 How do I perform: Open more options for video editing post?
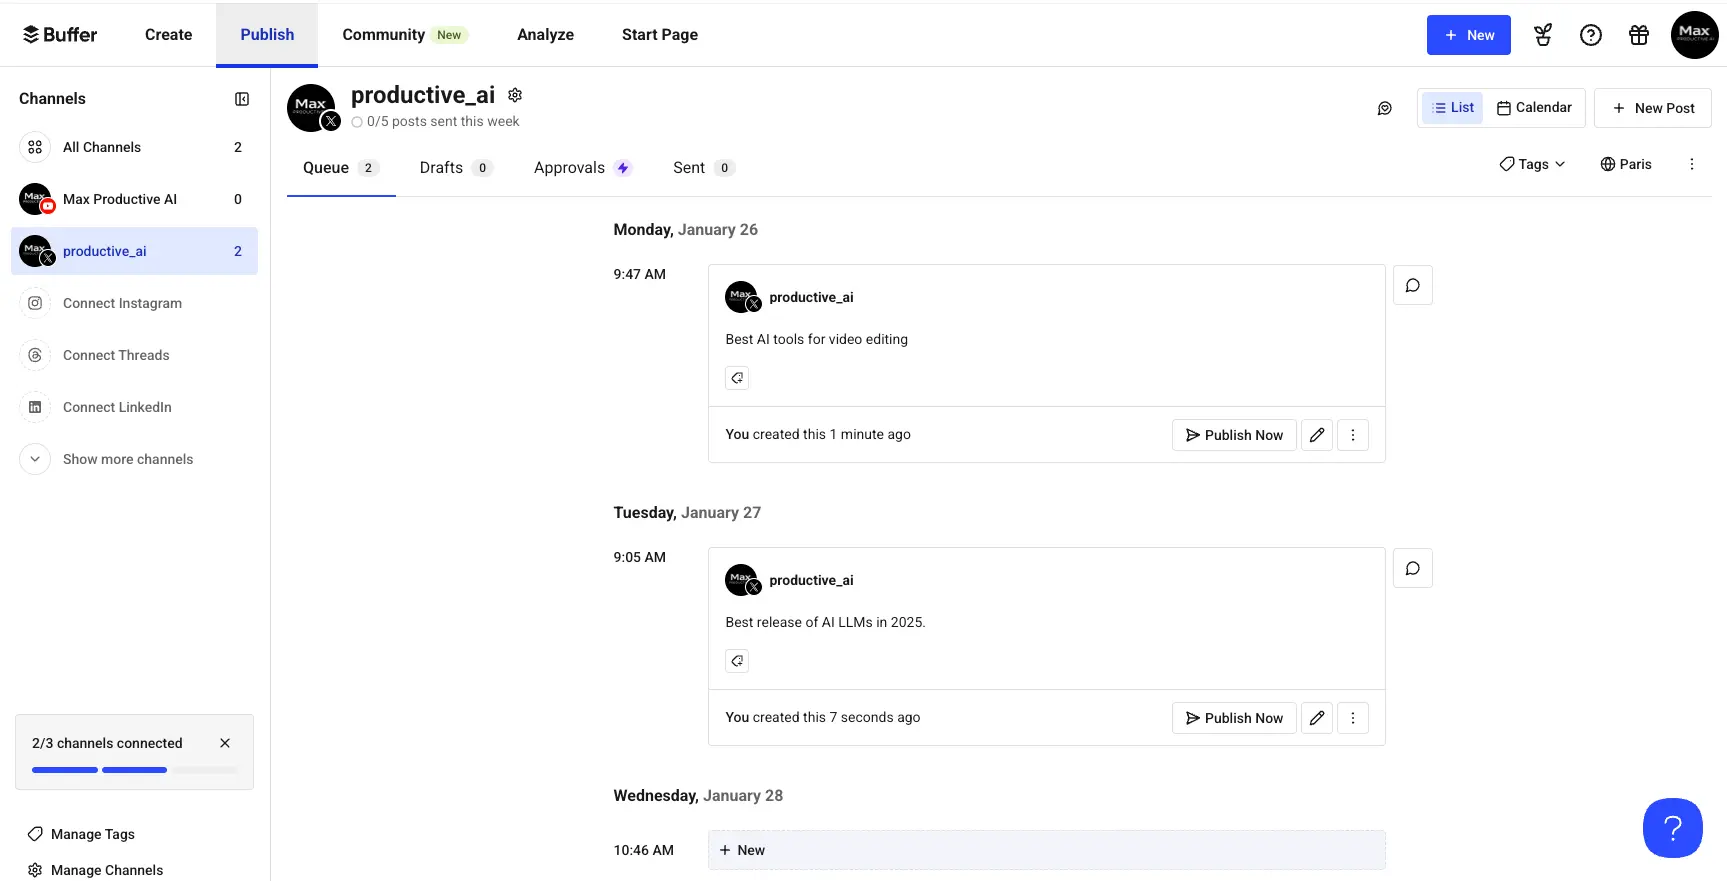coord(1352,435)
